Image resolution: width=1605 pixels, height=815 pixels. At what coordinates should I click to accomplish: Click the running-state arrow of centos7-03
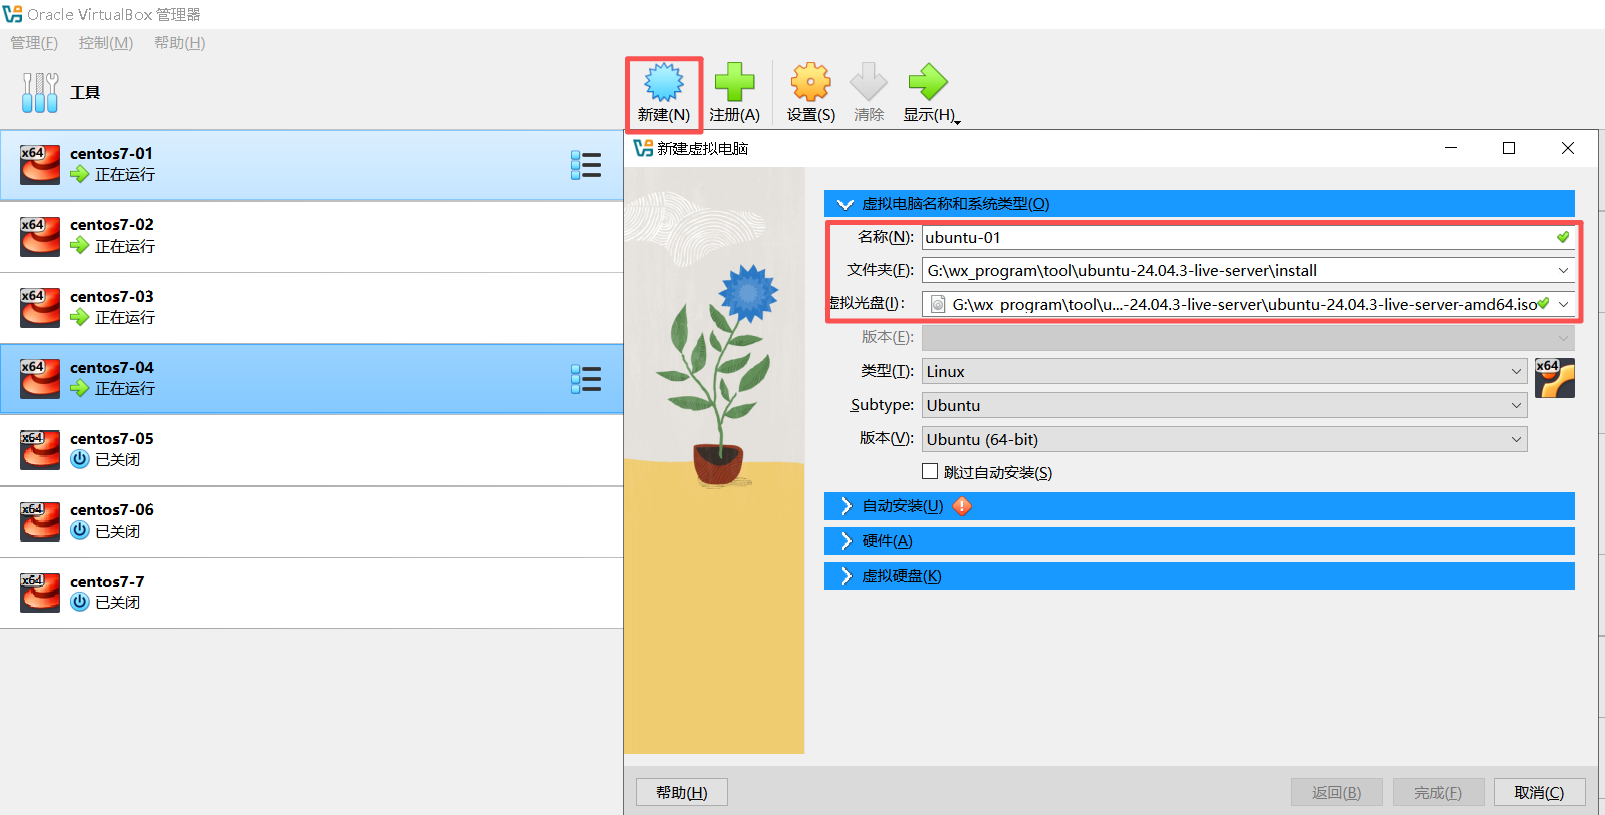[80, 317]
